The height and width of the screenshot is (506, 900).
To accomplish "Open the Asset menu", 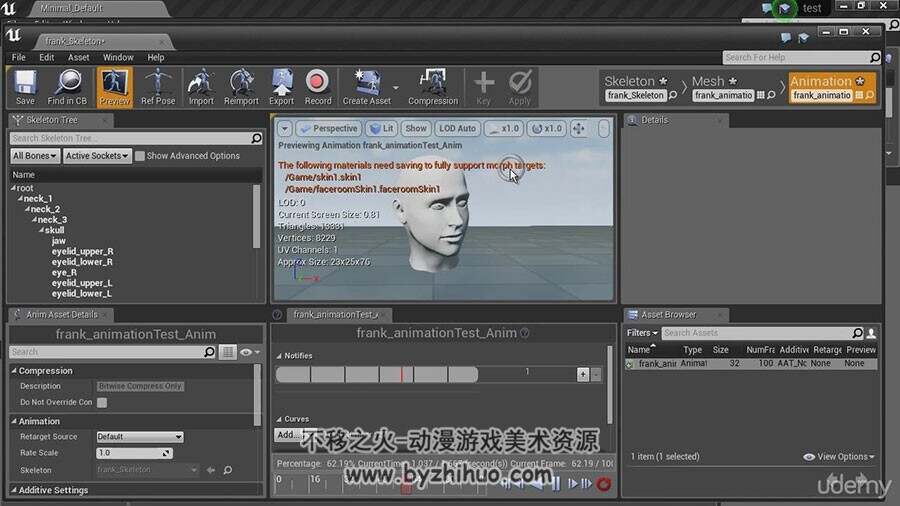I will (79, 57).
